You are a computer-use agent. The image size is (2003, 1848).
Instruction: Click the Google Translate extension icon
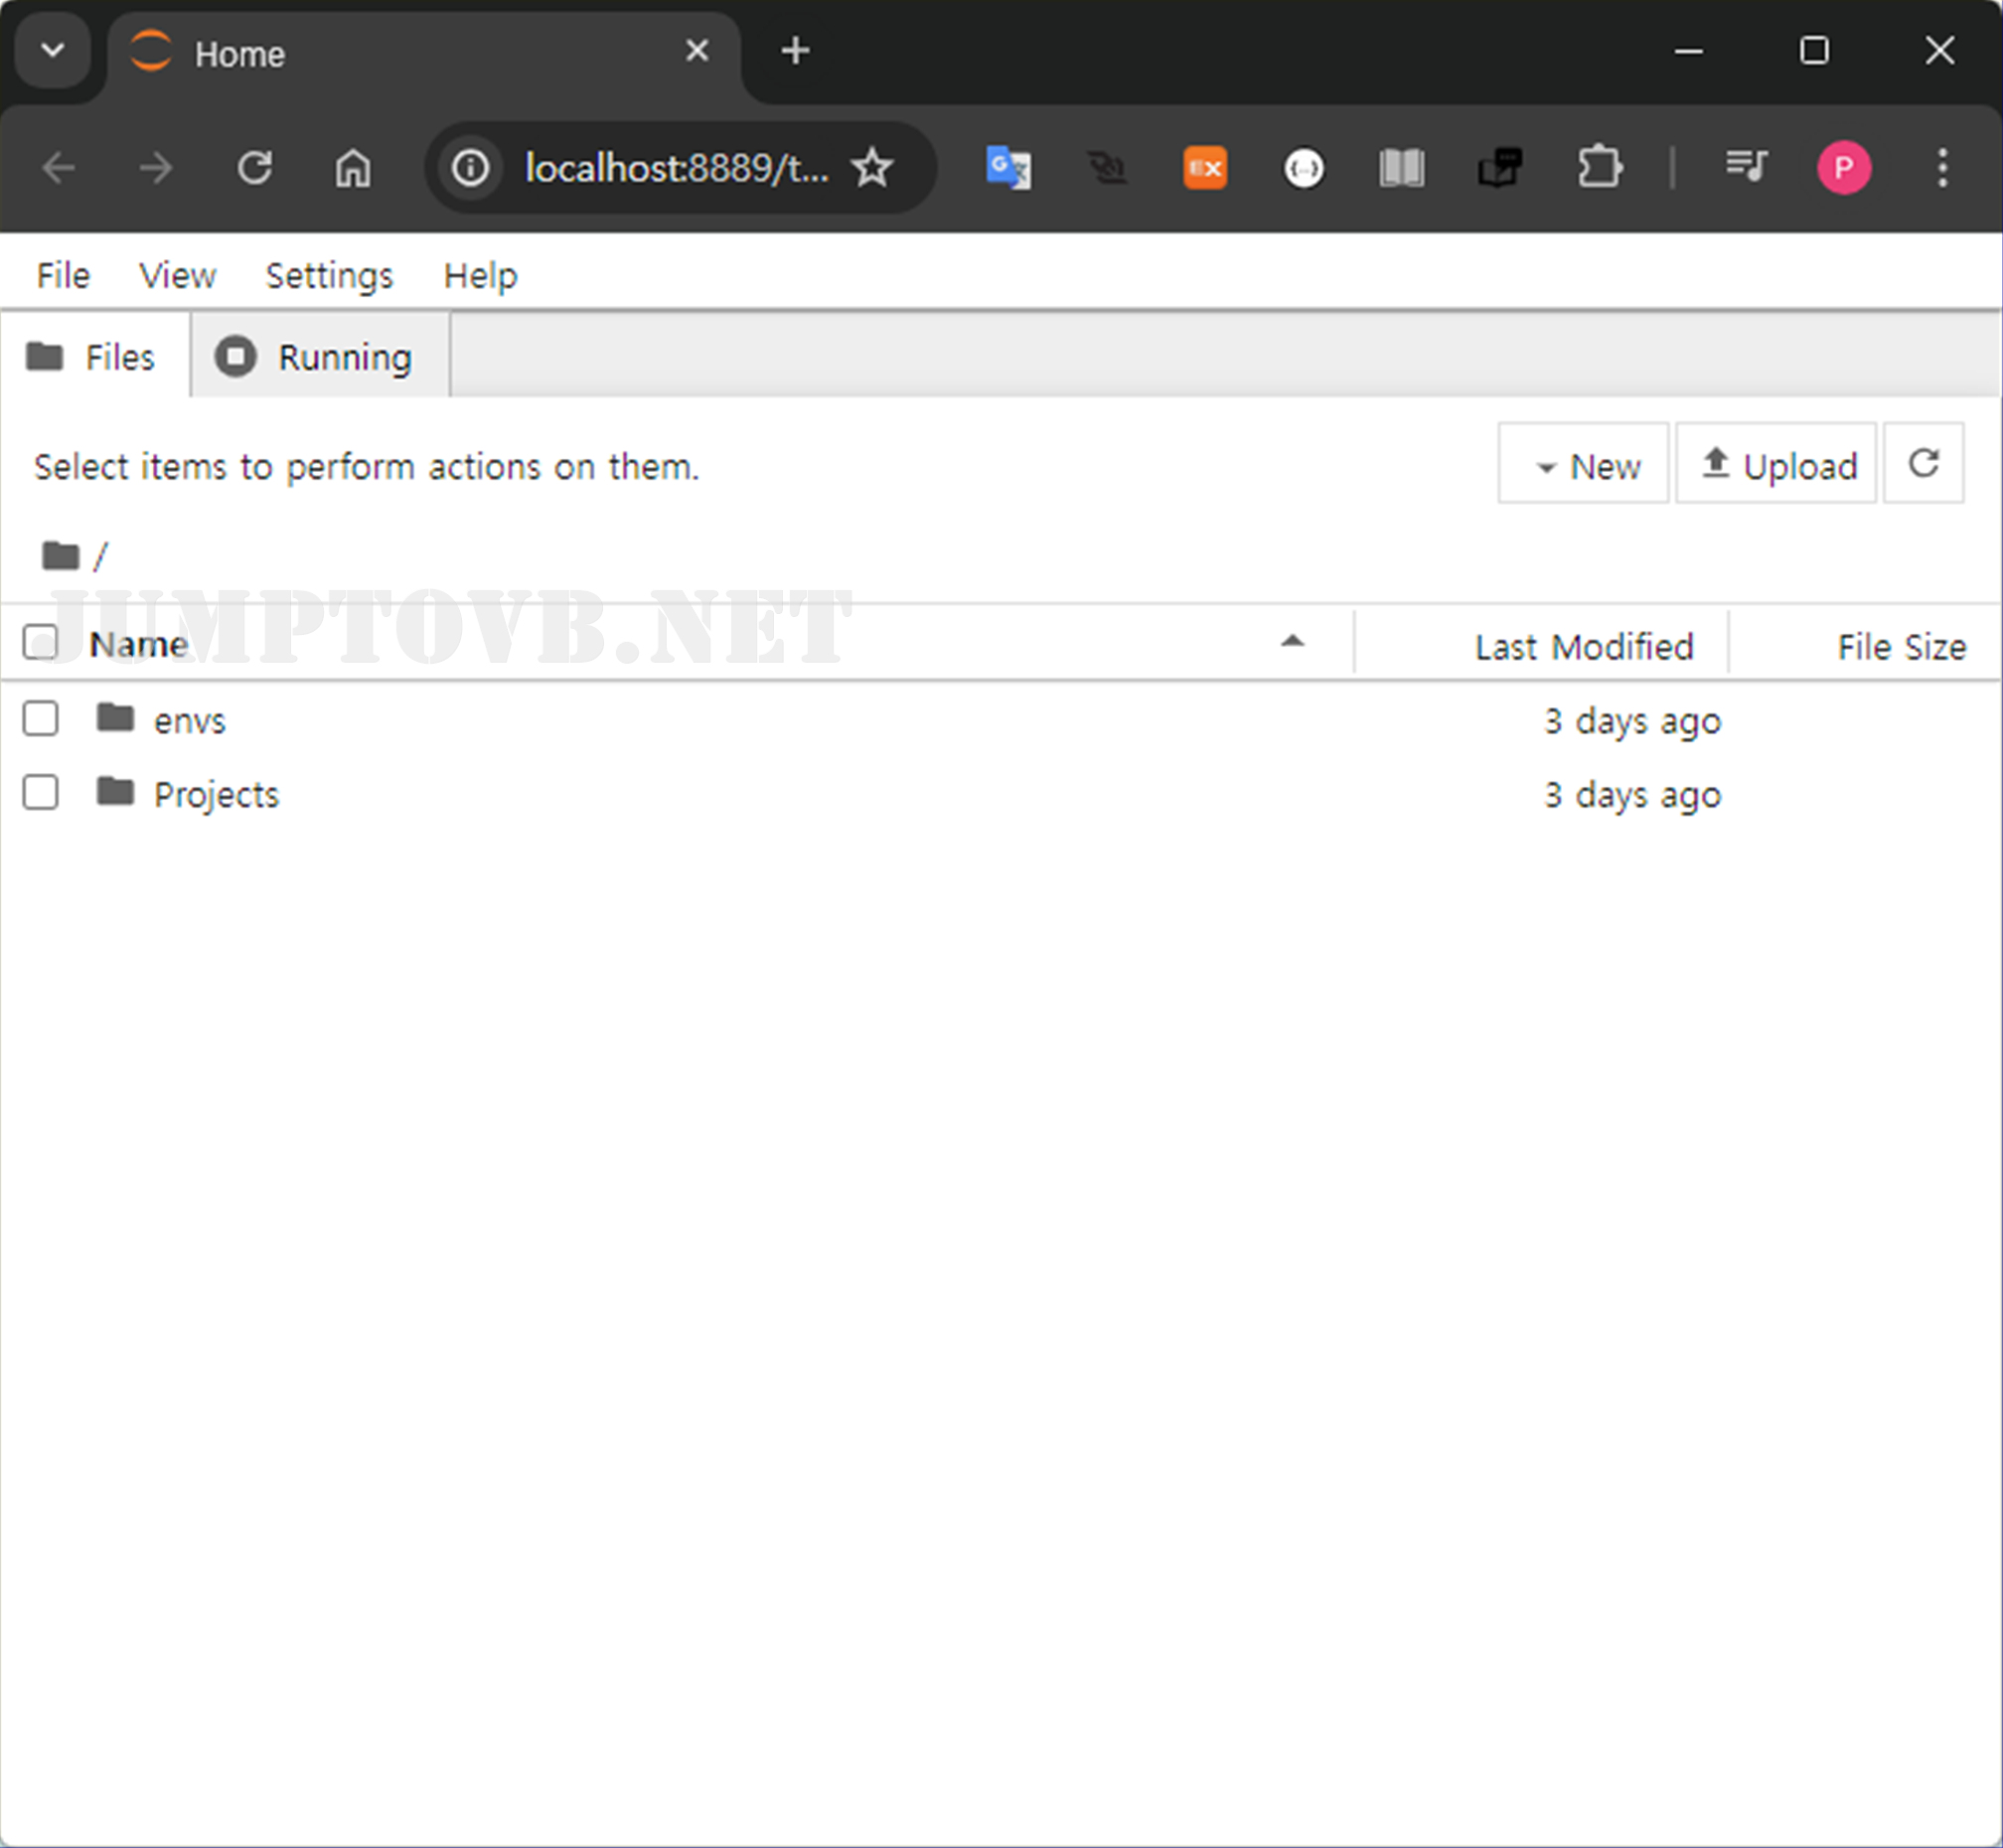coord(1007,167)
